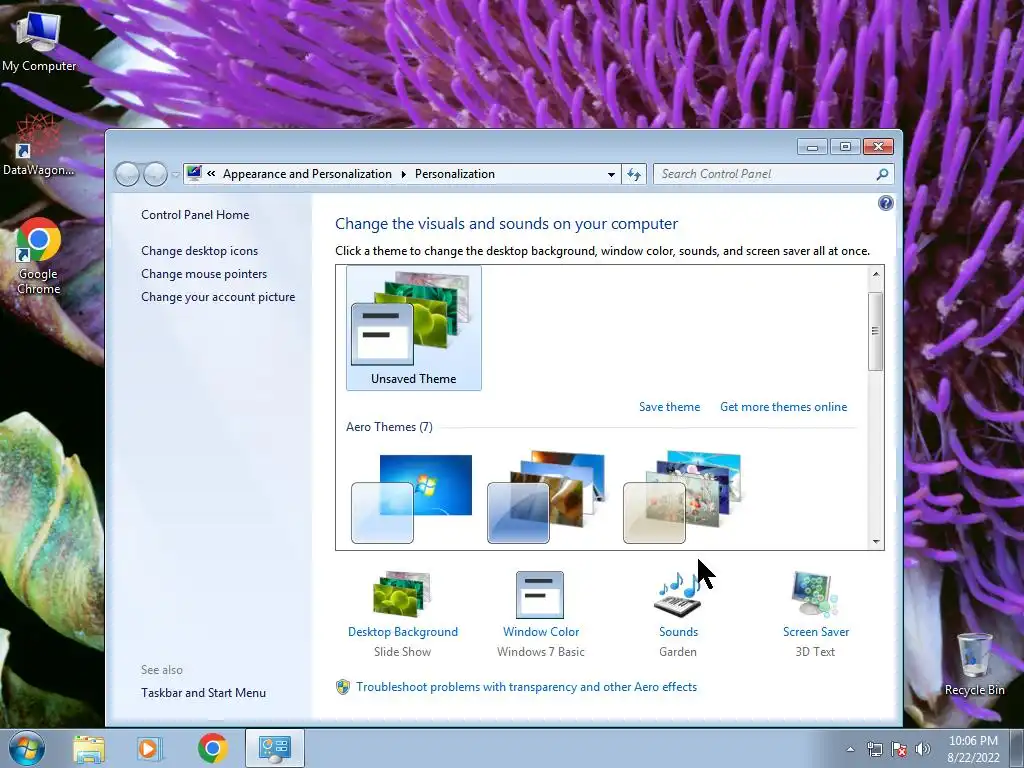Image resolution: width=1024 pixels, height=768 pixels.
Task: Open Troubleshoot problems with transparency link
Action: pyautogui.click(x=526, y=687)
